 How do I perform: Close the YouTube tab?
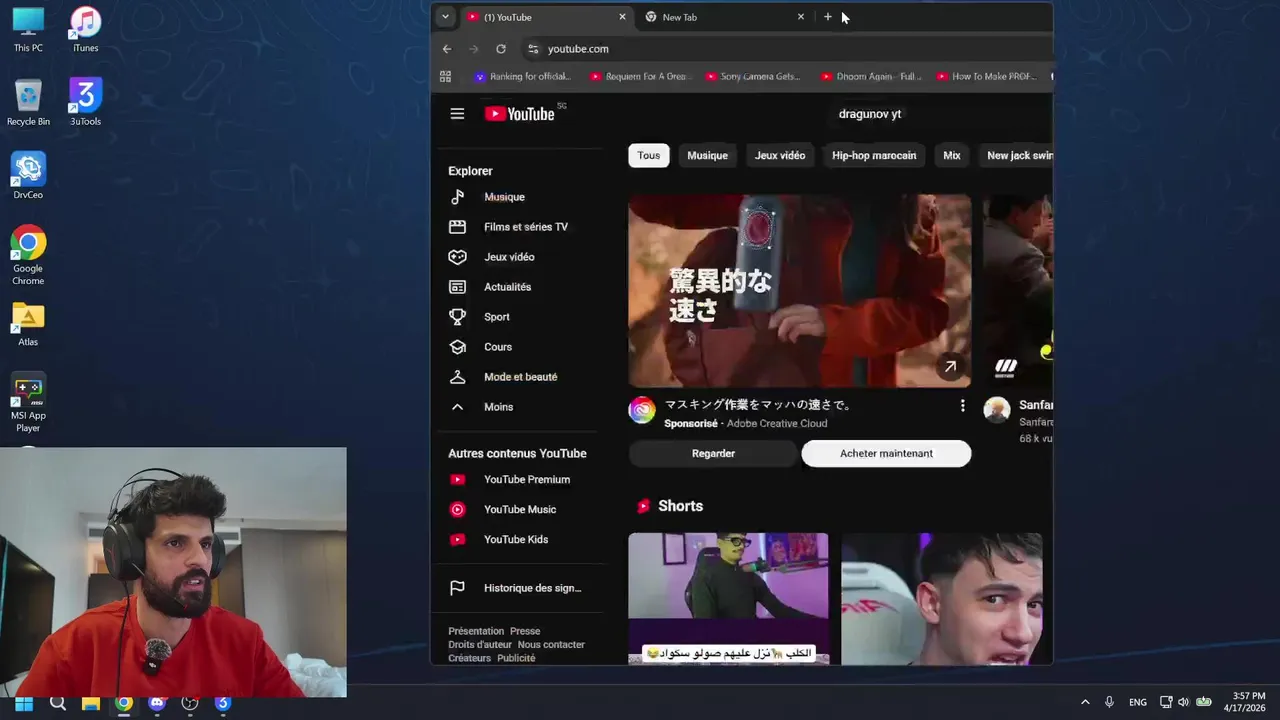[x=622, y=17]
